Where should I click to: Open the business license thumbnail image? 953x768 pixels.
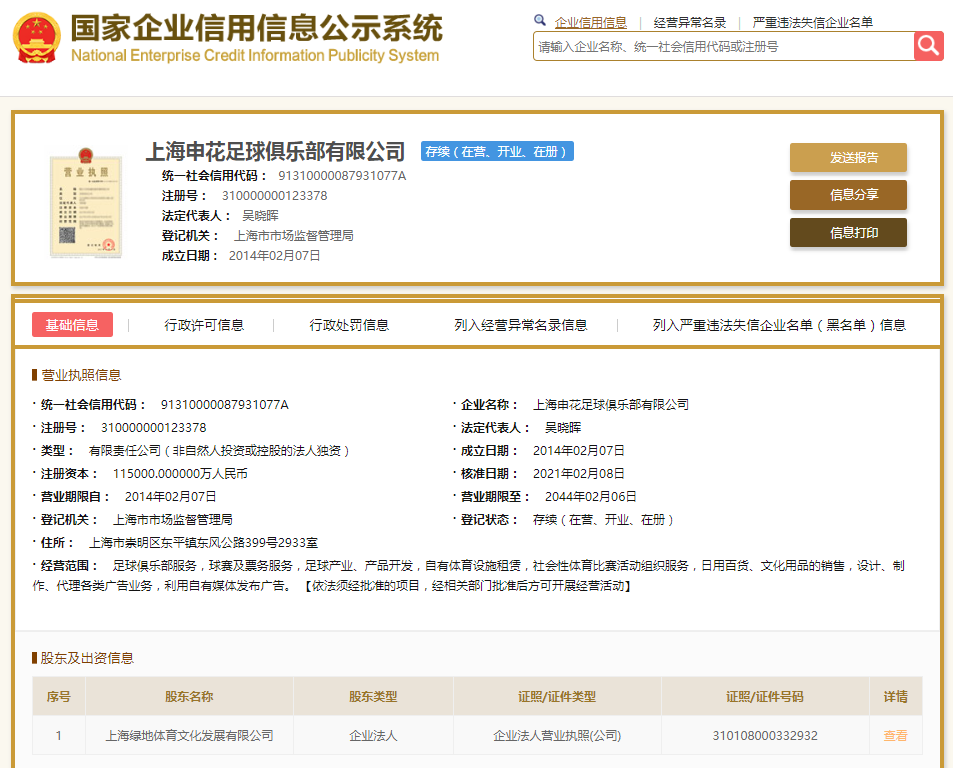tap(86, 204)
